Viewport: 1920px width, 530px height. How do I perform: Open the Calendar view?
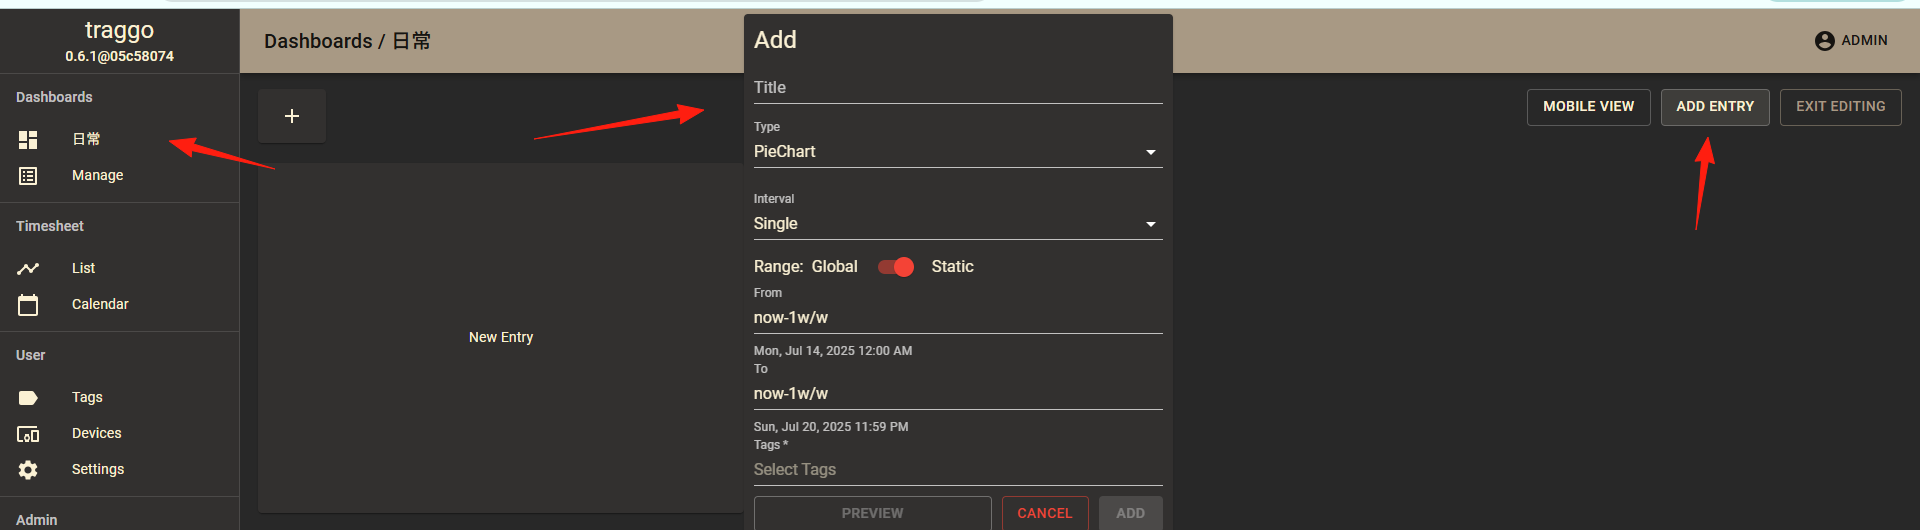119,304
